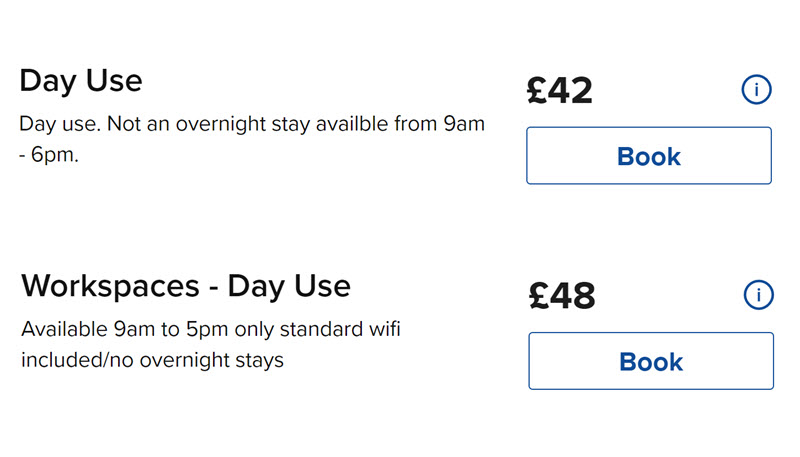Click the £48 price label

tap(562, 296)
